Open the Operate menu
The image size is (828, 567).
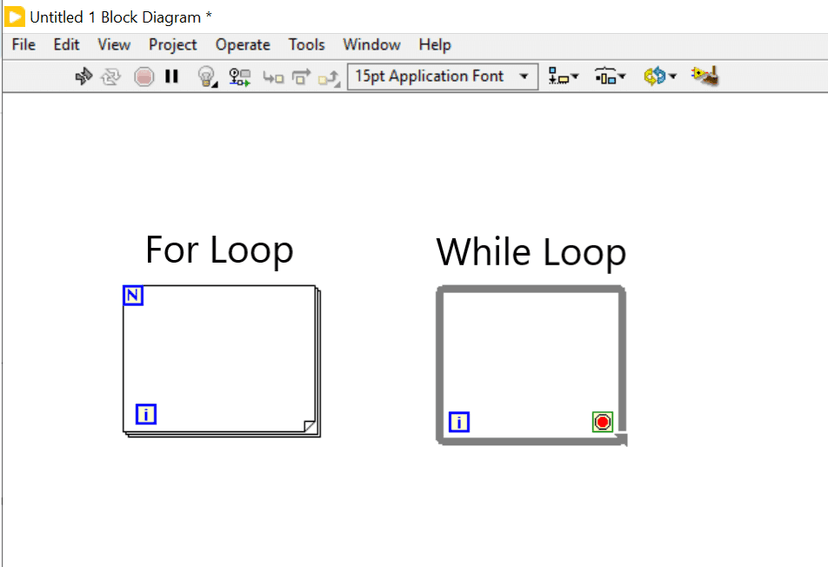[242, 45]
